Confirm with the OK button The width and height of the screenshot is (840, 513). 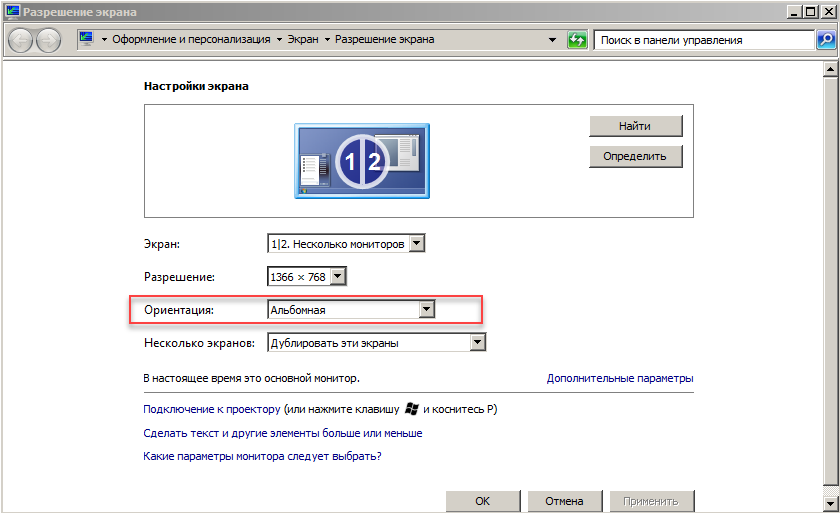click(483, 501)
